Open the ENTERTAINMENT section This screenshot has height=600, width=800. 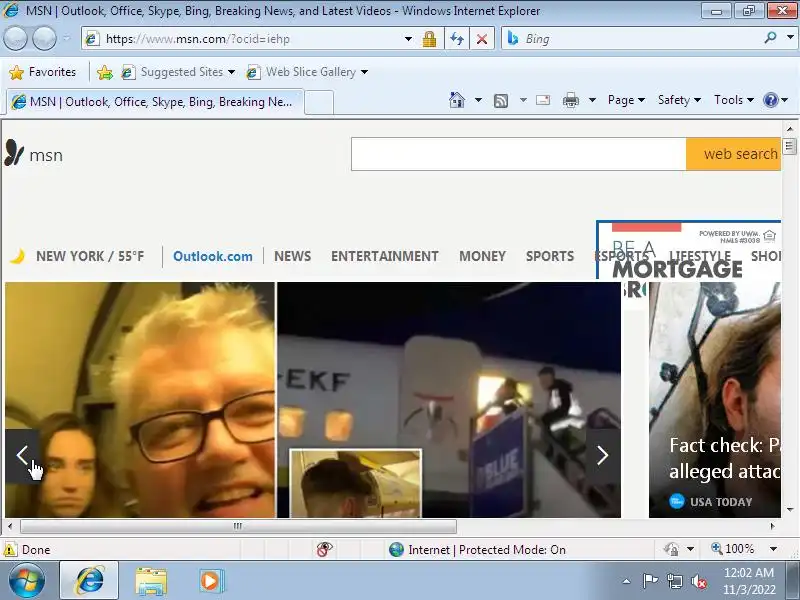click(x=385, y=256)
